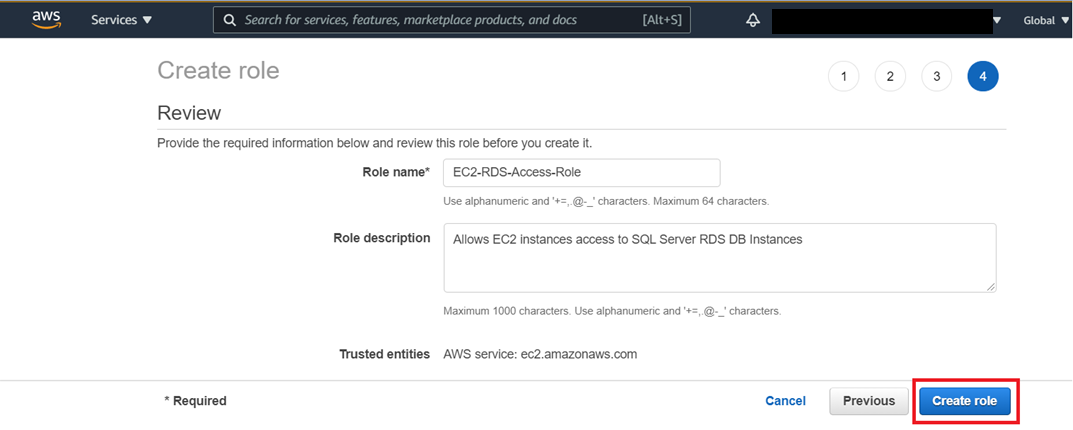Viewport: 1073px width, 430px height.
Task: Click the Cancel link
Action: 786,401
